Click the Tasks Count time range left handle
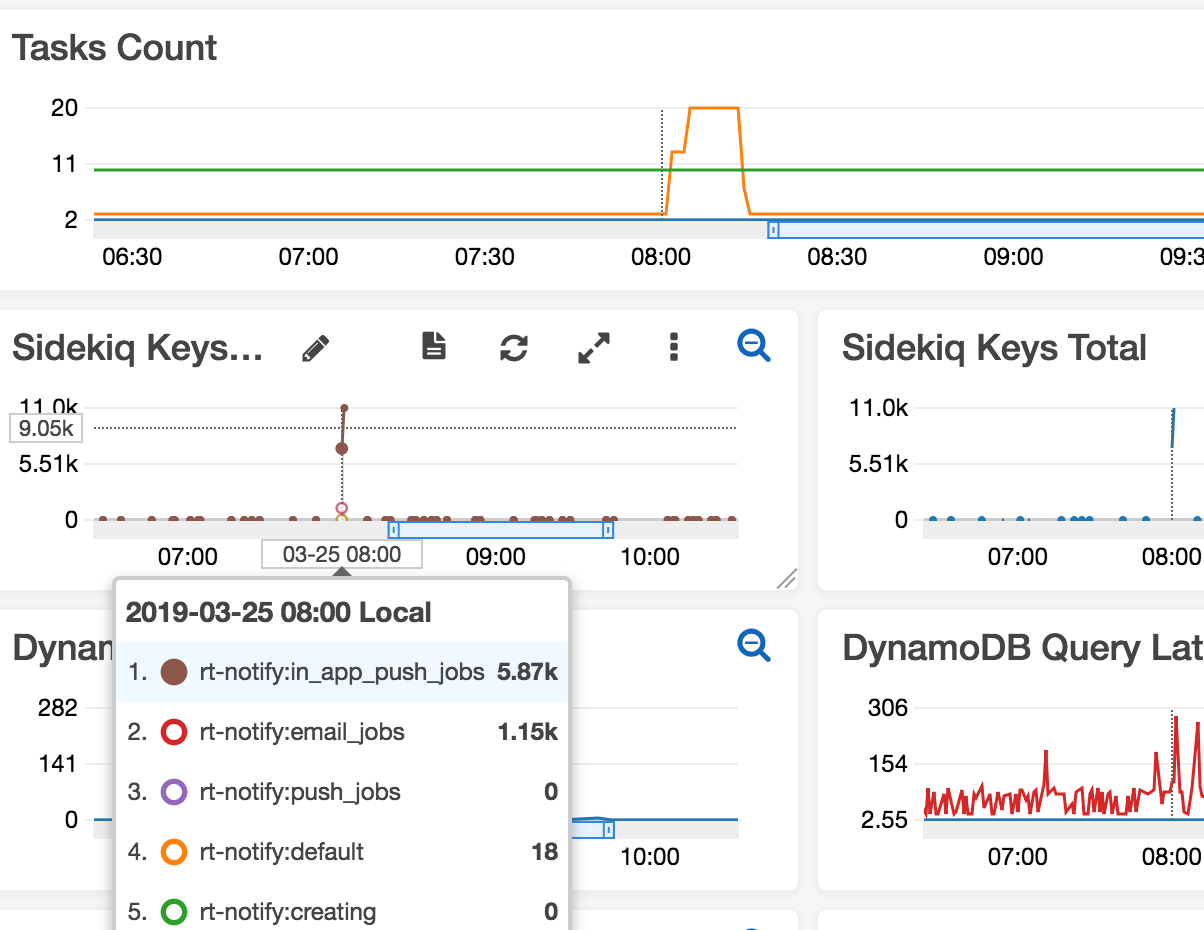The width and height of the screenshot is (1204, 930). tap(773, 230)
